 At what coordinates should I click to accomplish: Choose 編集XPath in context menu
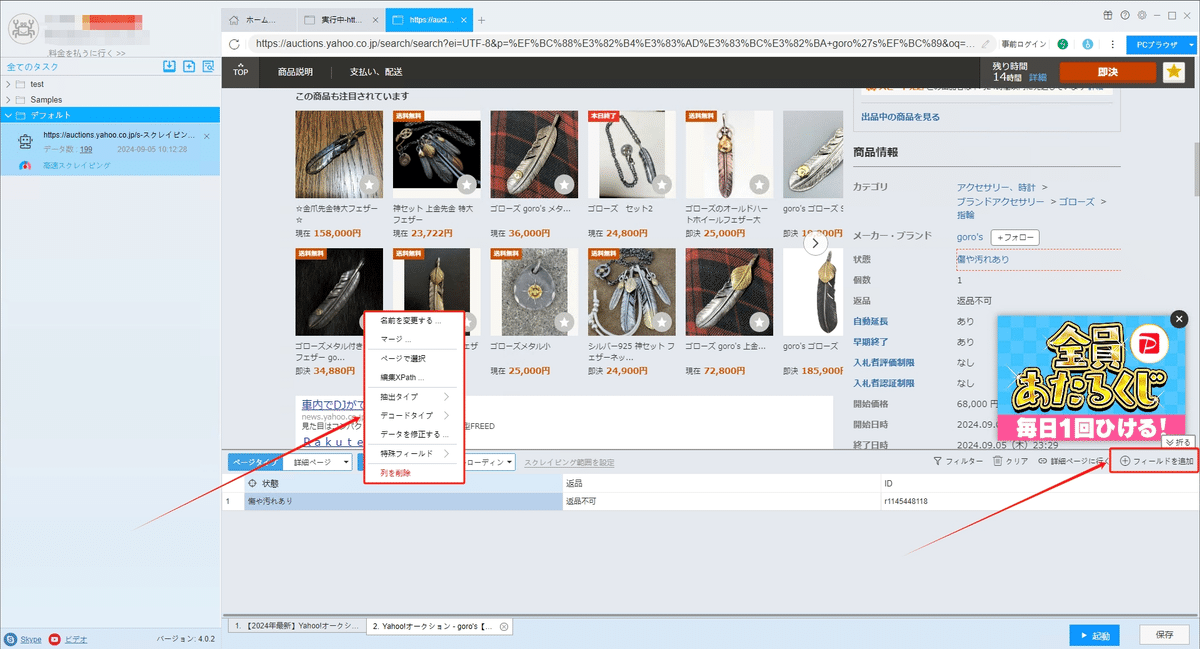point(412,378)
